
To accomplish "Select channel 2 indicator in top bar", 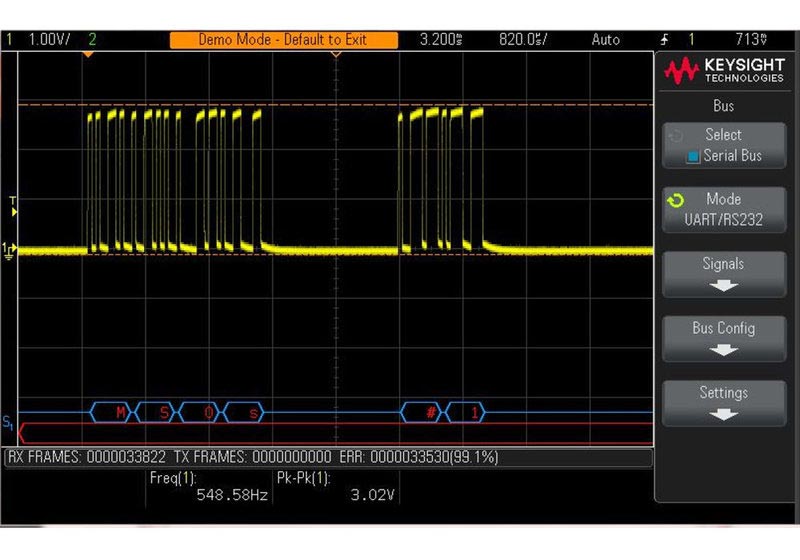I will (x=92, y=39).
